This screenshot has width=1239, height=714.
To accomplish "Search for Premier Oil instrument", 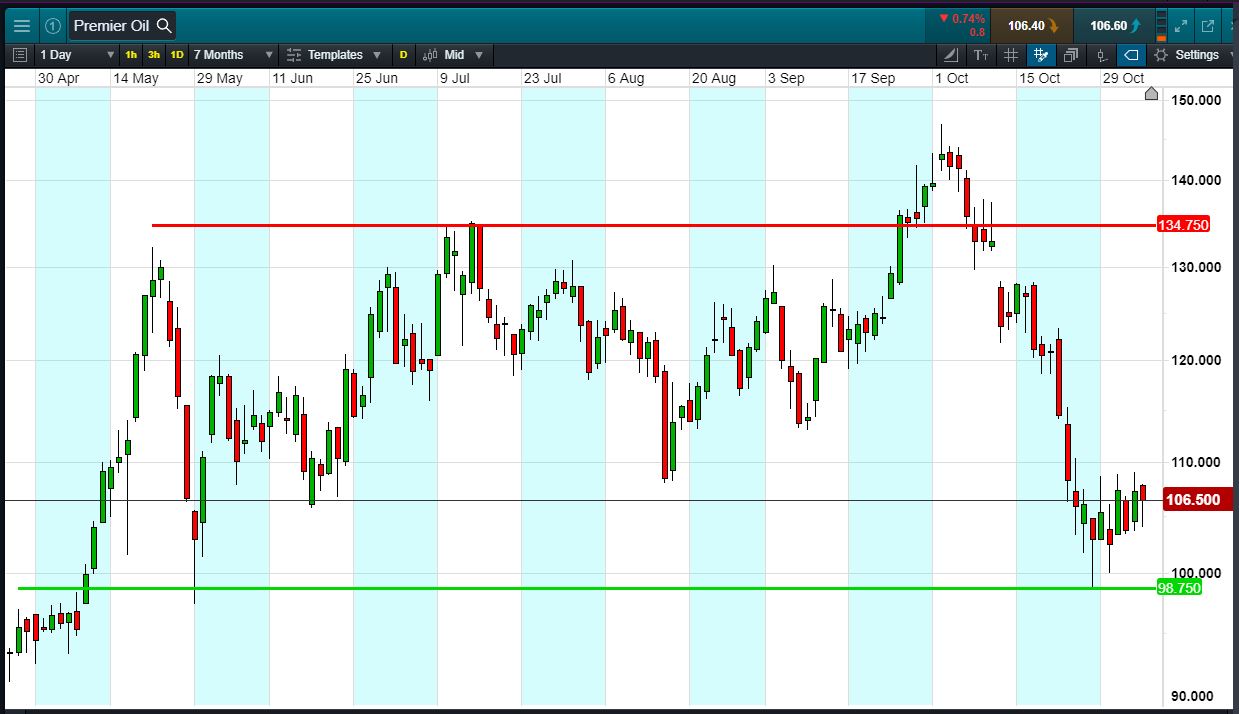I will pyautogui.click(x=123, y=26).
